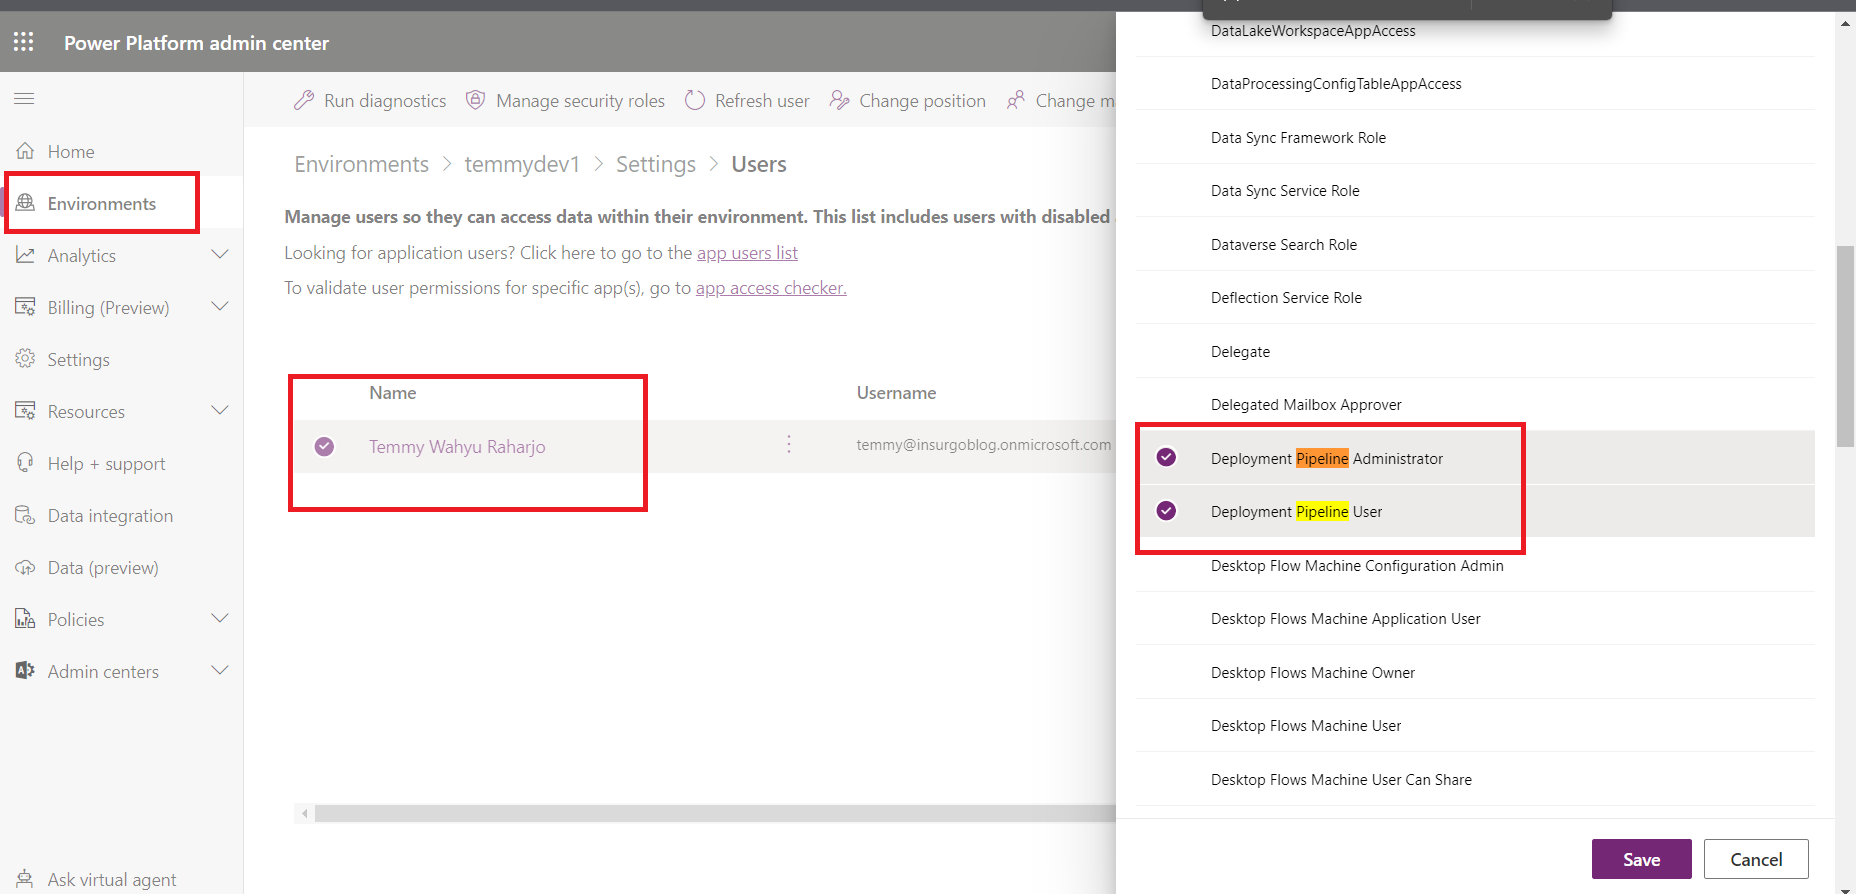Select the Data Sync Service Role
This screenshot has width=1856, height=894.
[x=1475, y=190]
